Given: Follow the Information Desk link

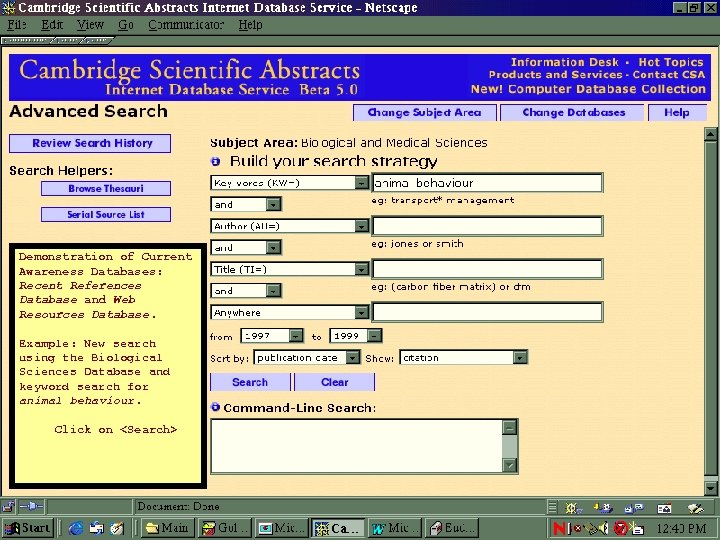Looking at the screenshot, I should 565,62.
